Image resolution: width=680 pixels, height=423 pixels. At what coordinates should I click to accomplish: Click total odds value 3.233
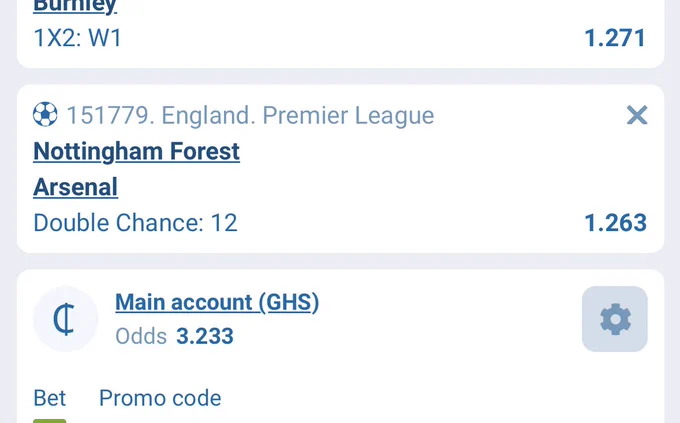point(205,336)
